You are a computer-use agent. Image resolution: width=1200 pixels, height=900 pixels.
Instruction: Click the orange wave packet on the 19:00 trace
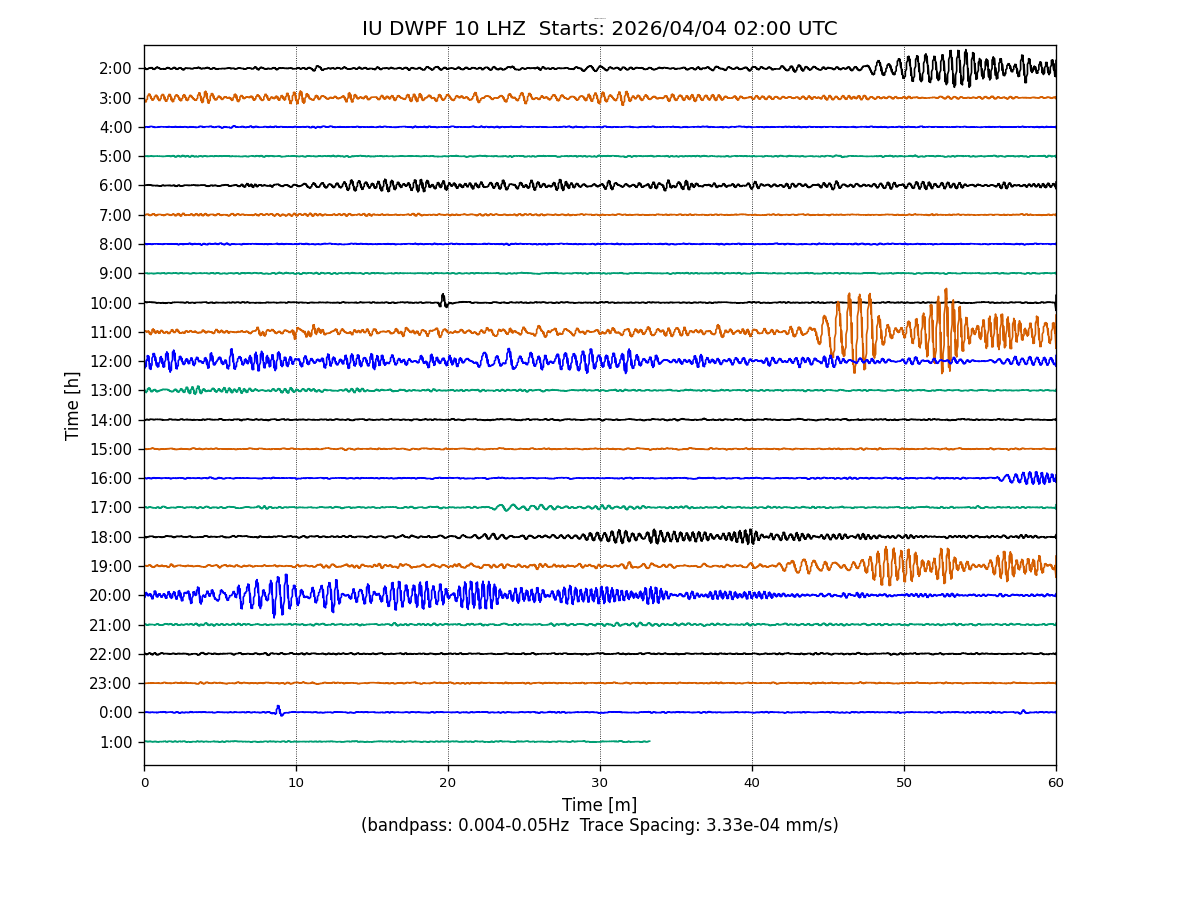pyautogui.click(x=900, y=566)
